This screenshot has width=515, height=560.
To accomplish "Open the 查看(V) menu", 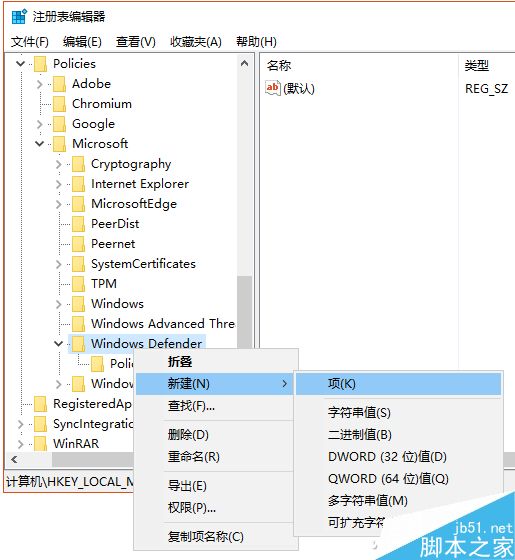I will coord(136,42).
